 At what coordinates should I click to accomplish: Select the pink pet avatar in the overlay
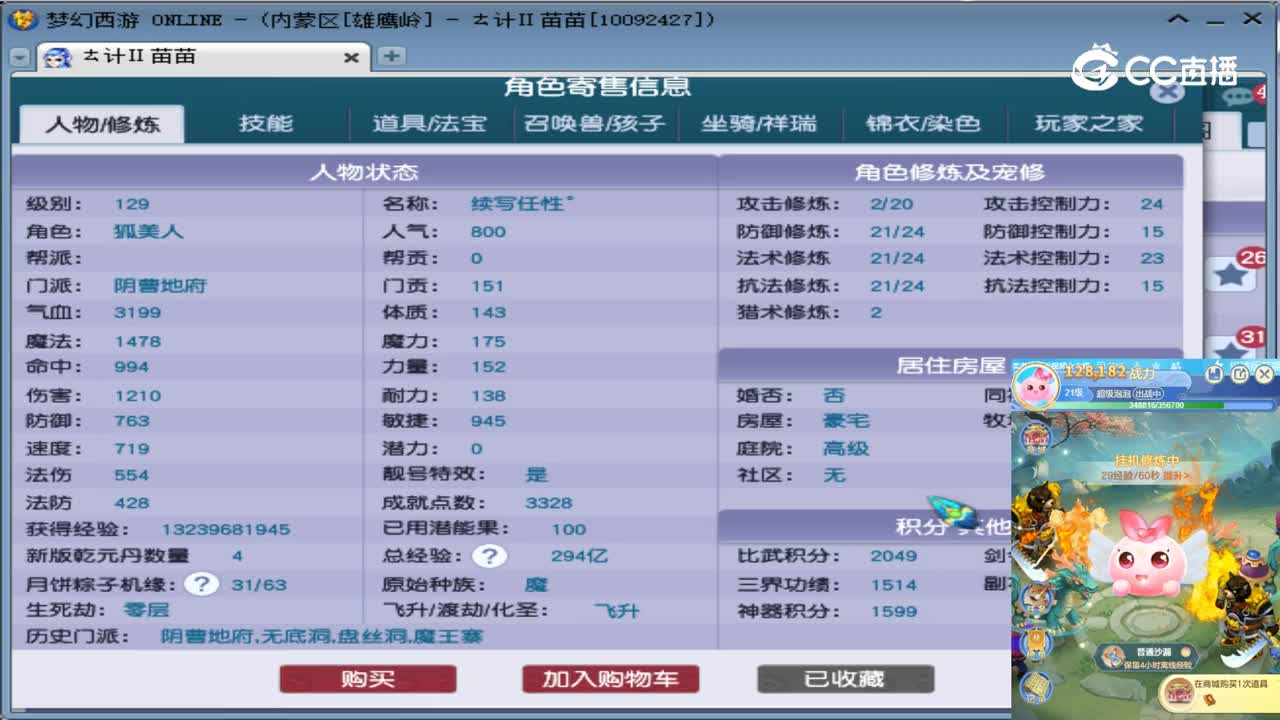point(1036,386)
